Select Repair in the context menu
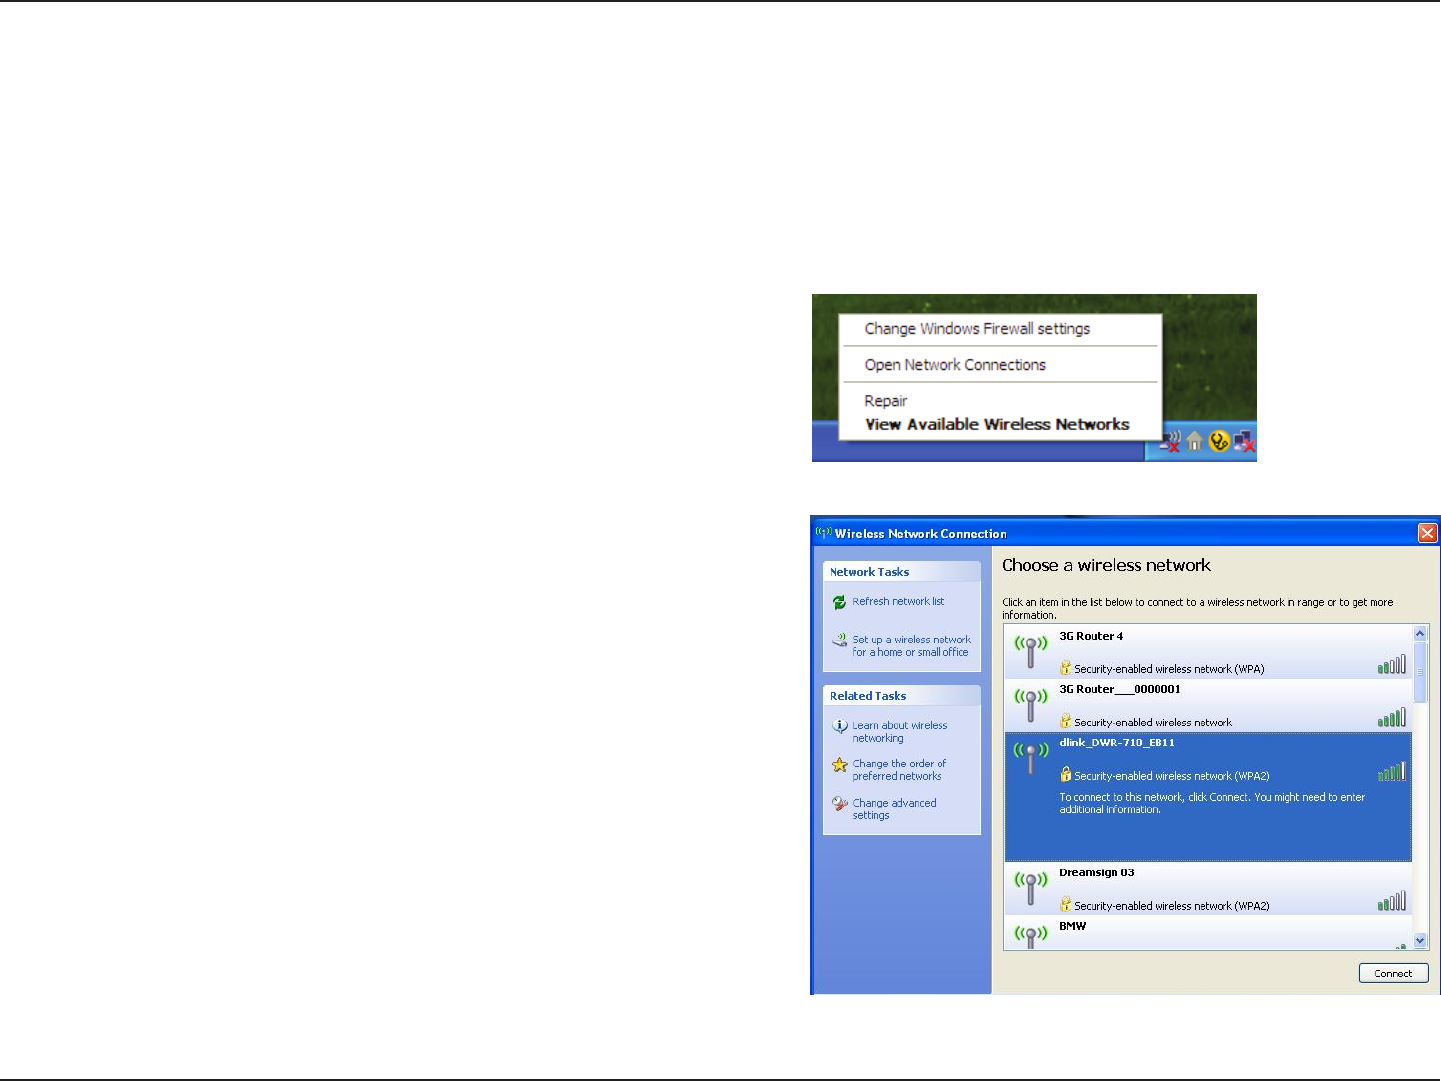 click(x=886, y=401)
